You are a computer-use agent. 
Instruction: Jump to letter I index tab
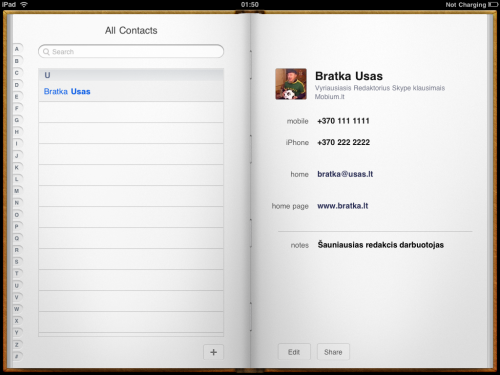tap(17, 144)
